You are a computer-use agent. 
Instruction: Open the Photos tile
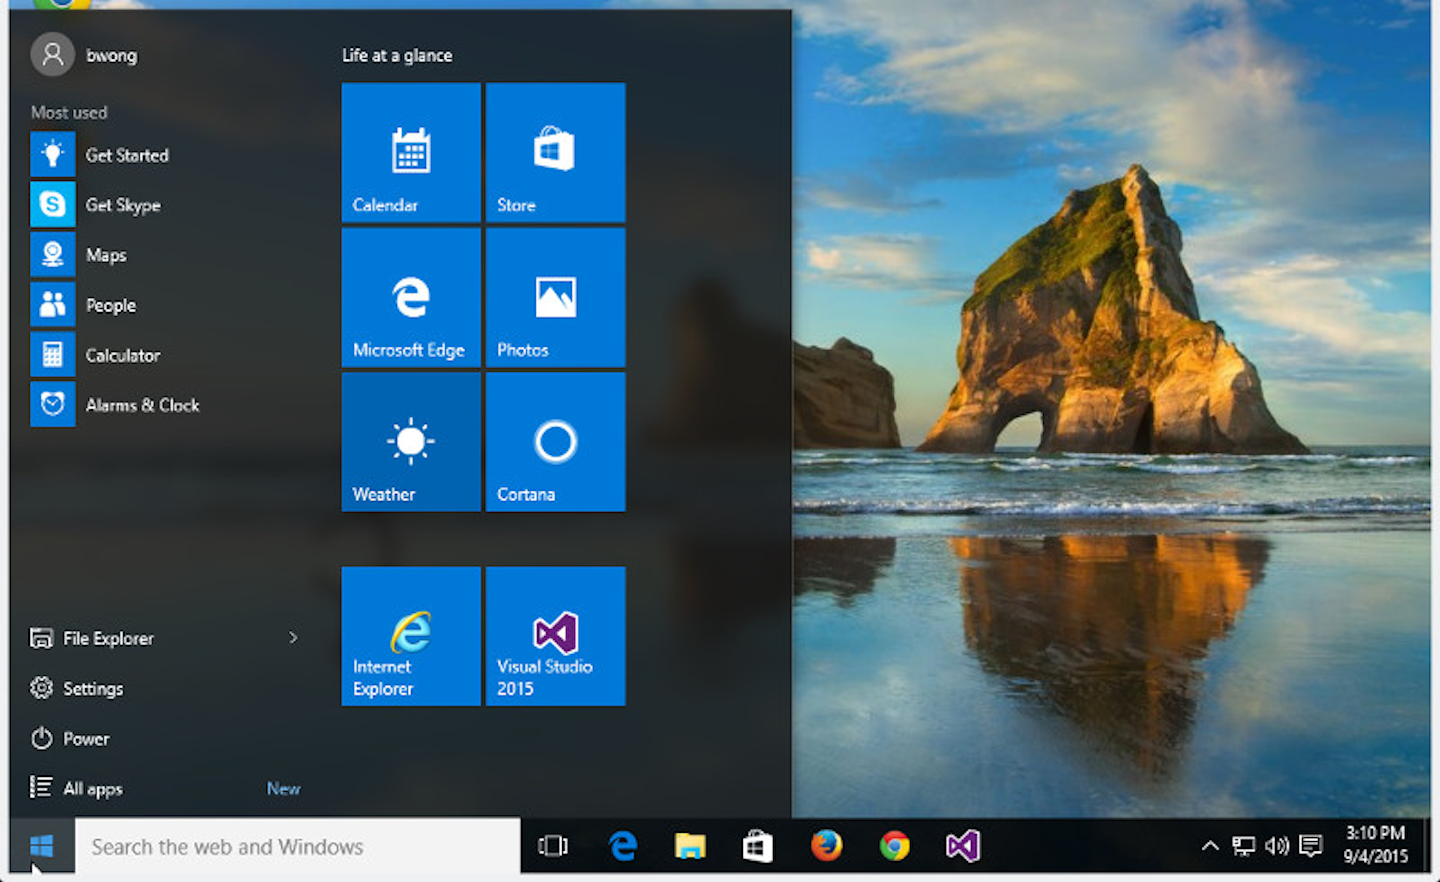(x=555, y=297)
